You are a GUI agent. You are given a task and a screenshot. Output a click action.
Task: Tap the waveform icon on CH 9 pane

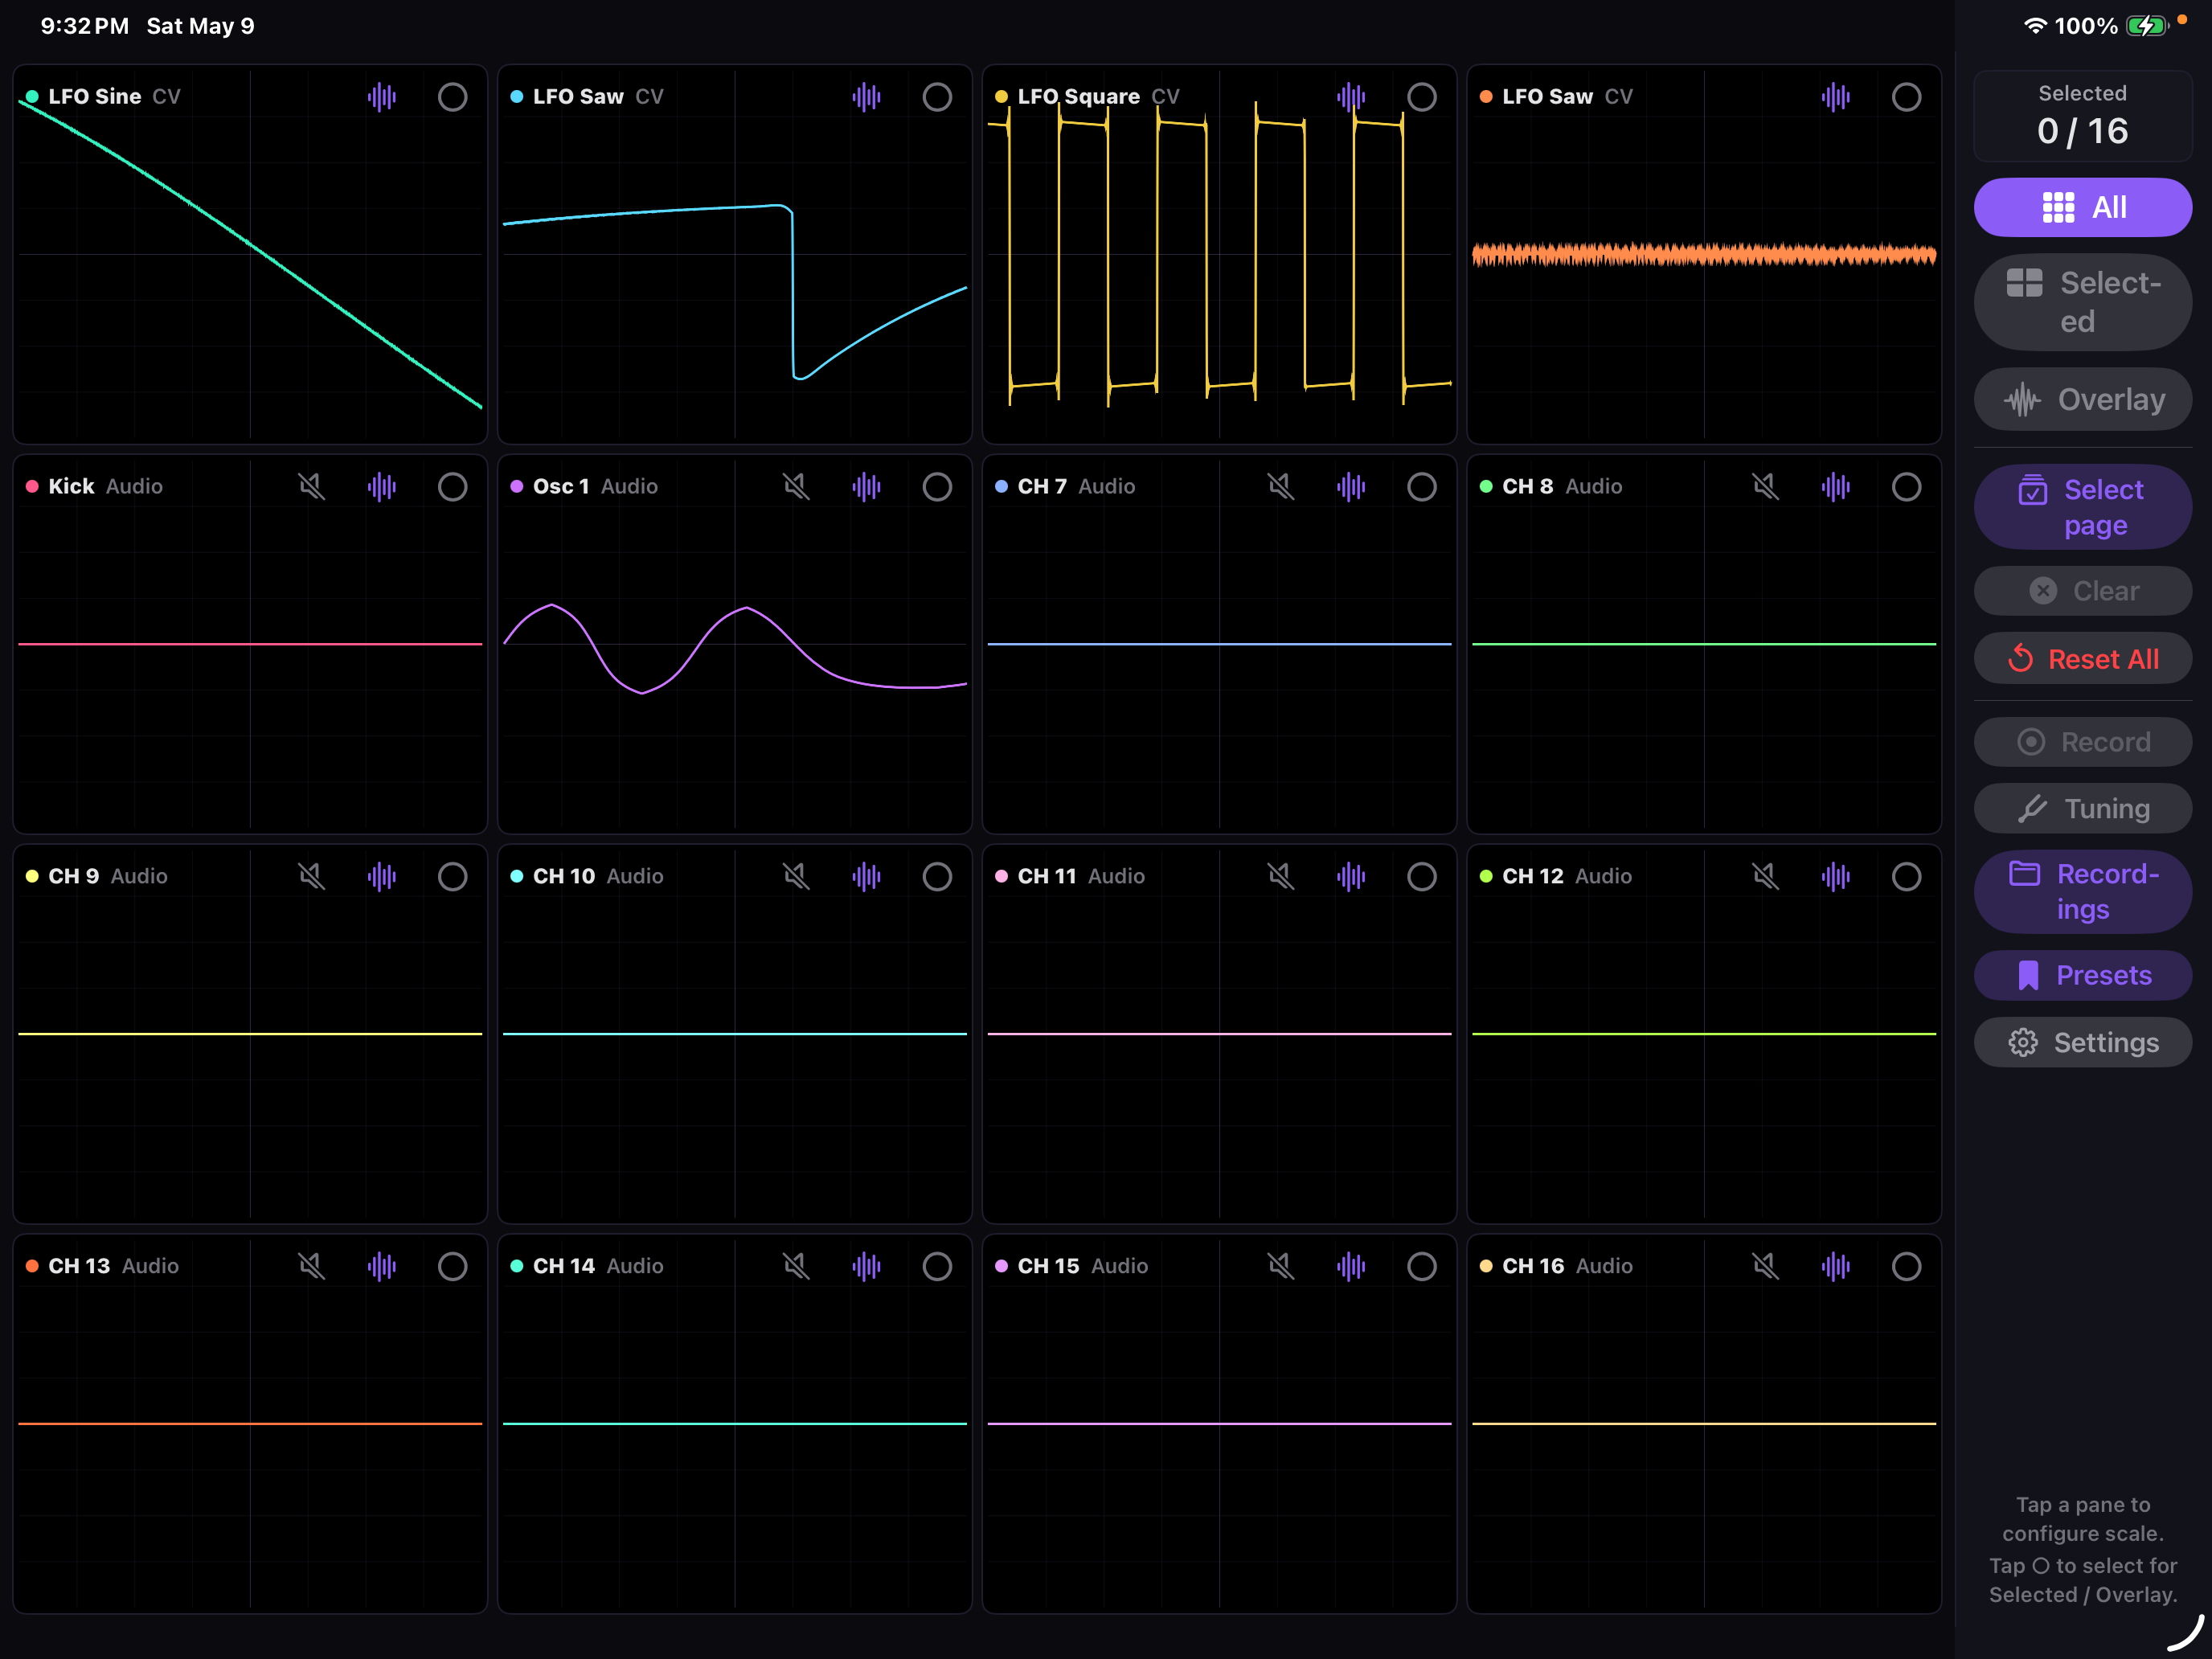click(x=382, y=877)
